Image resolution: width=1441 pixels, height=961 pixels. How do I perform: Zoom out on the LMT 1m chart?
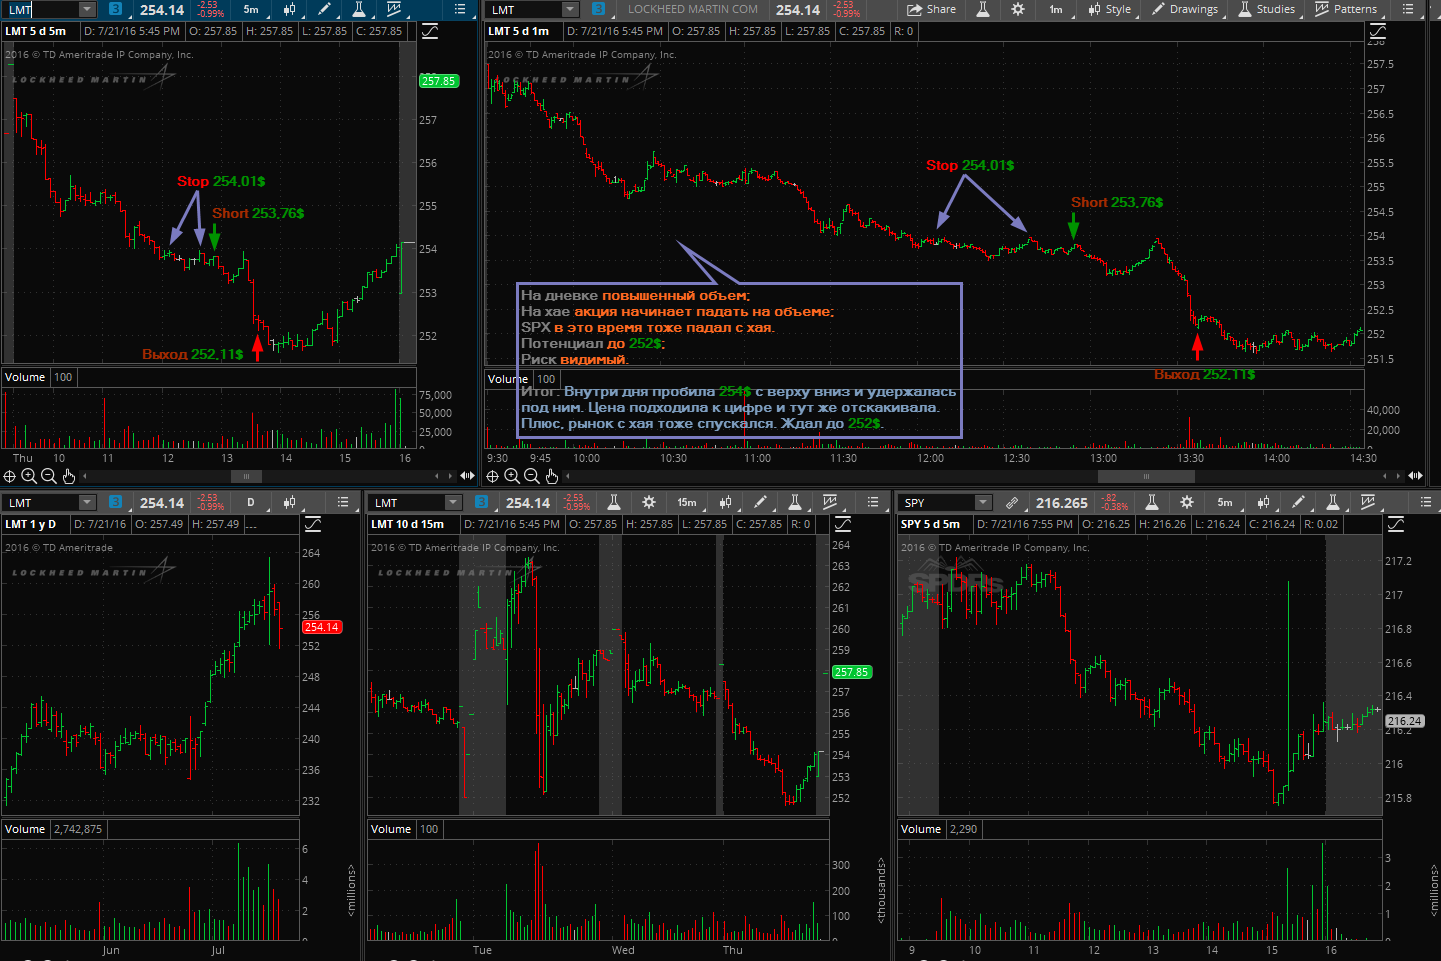pyautogui.click(x=531, y=476)
